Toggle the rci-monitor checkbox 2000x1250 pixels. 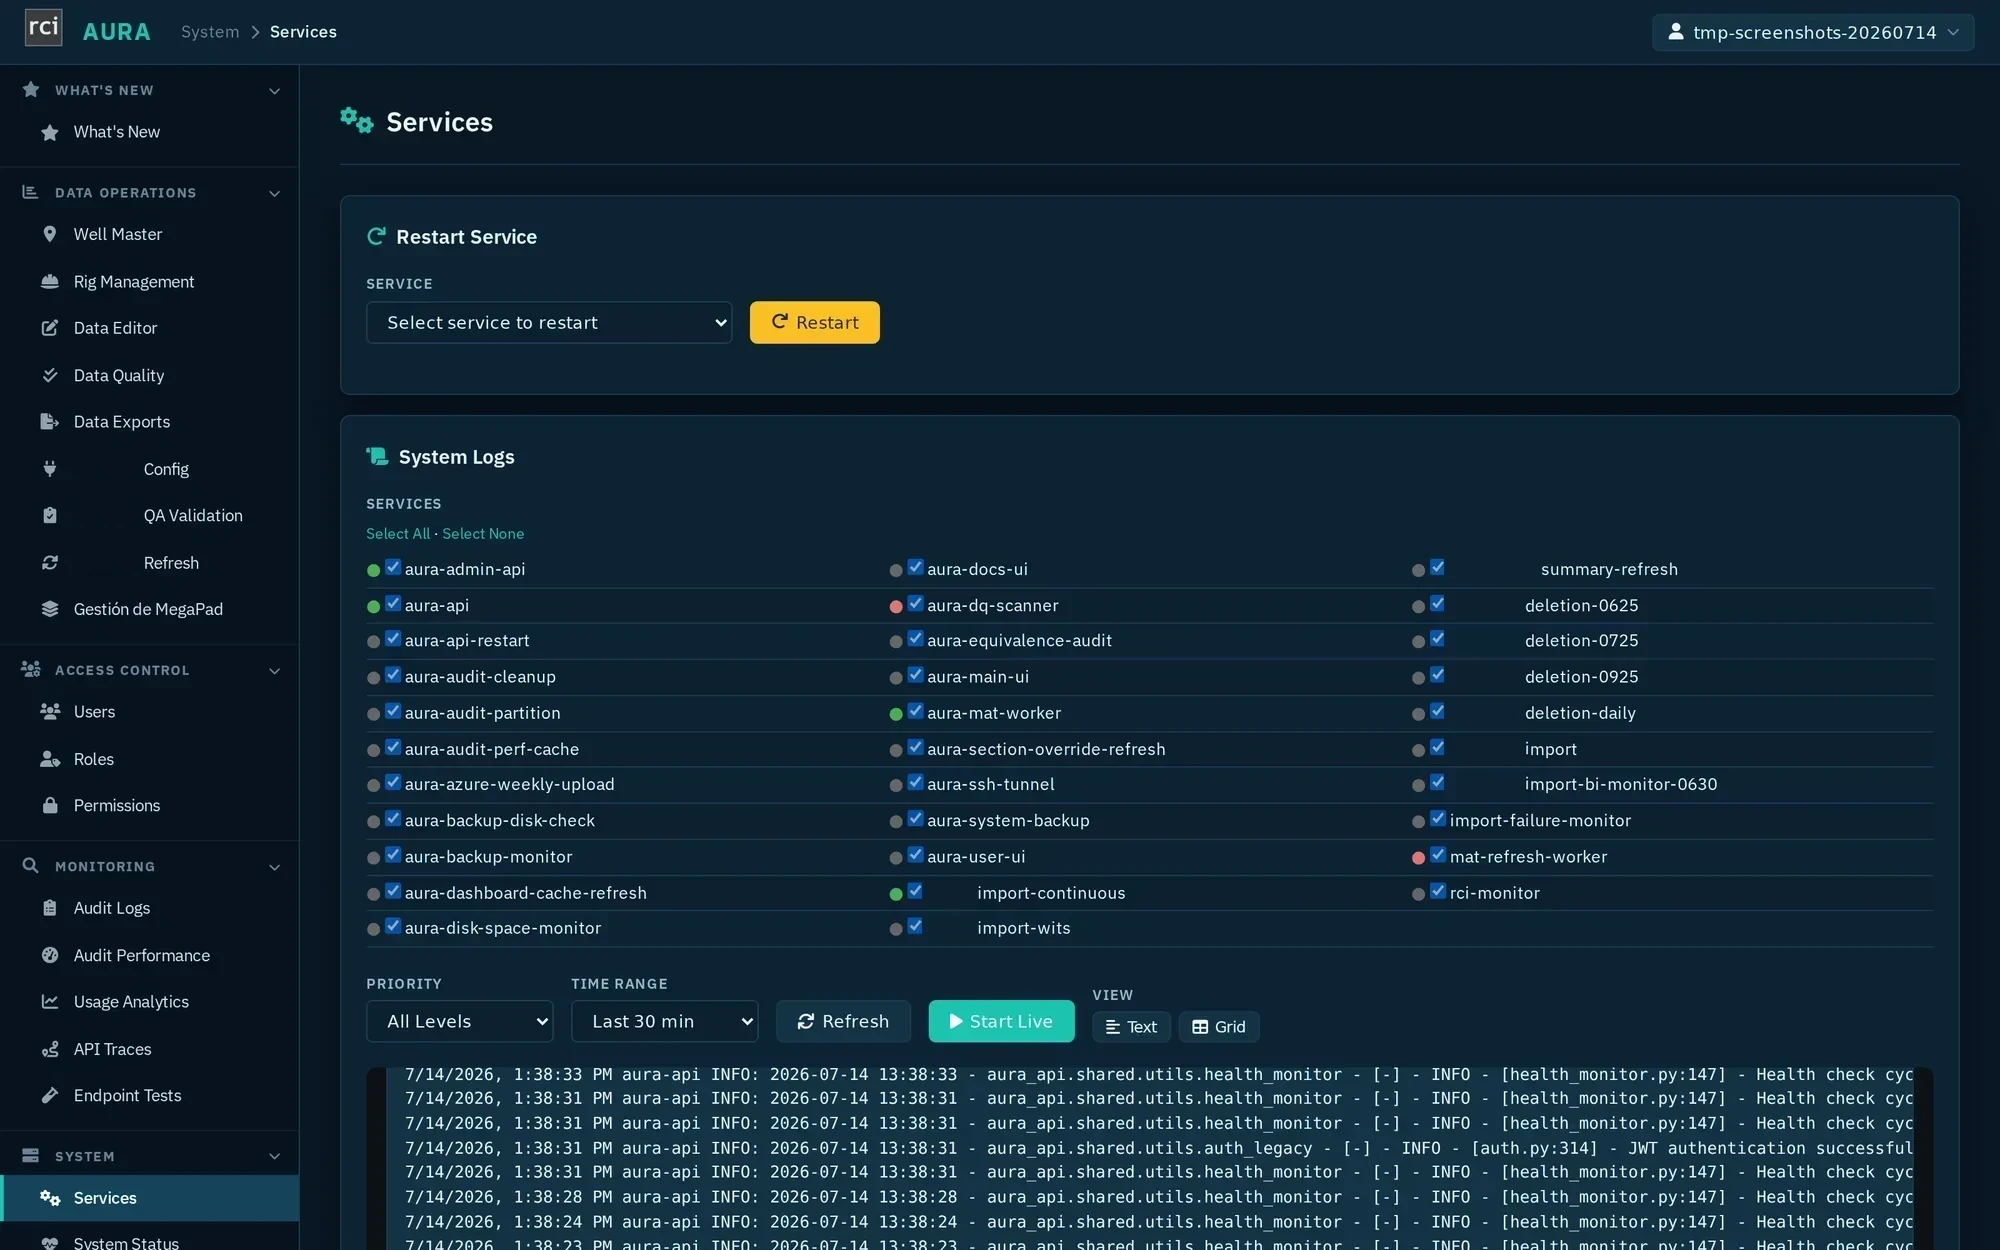click(x=1437, y=891)
